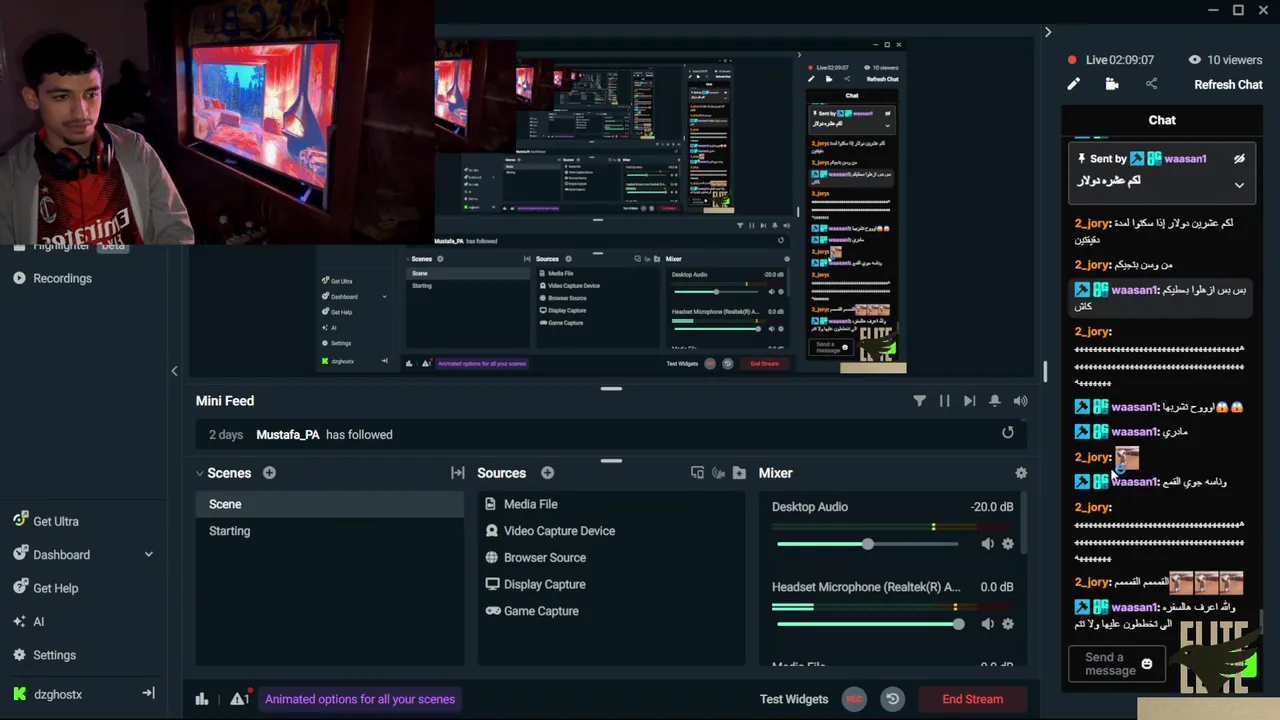Click the share stream icon
Image resolution: width=1280 pixels, height=720 pixels.
[1151, 85]
